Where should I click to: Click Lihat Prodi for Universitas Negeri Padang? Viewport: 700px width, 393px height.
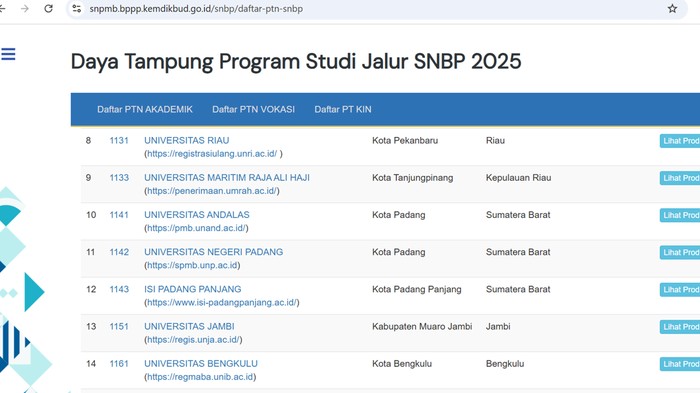click(680, 252)
